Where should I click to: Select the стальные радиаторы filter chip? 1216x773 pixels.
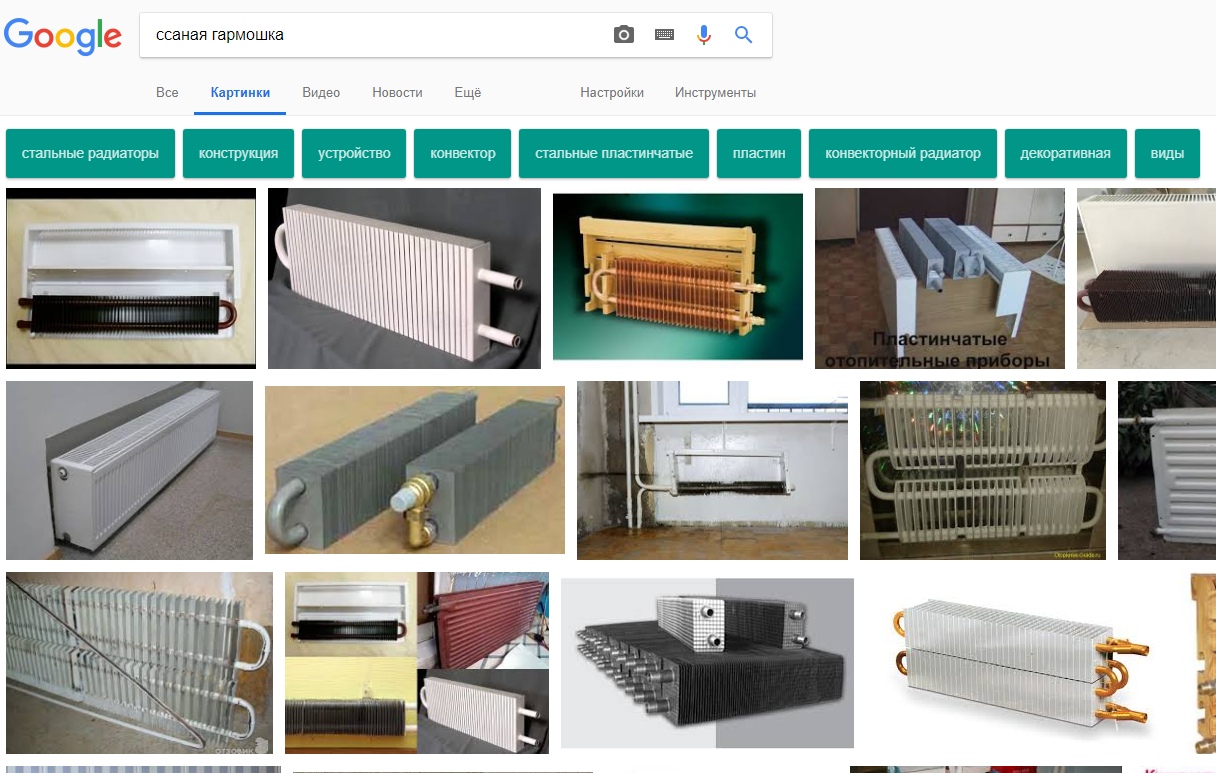(90, 154)
